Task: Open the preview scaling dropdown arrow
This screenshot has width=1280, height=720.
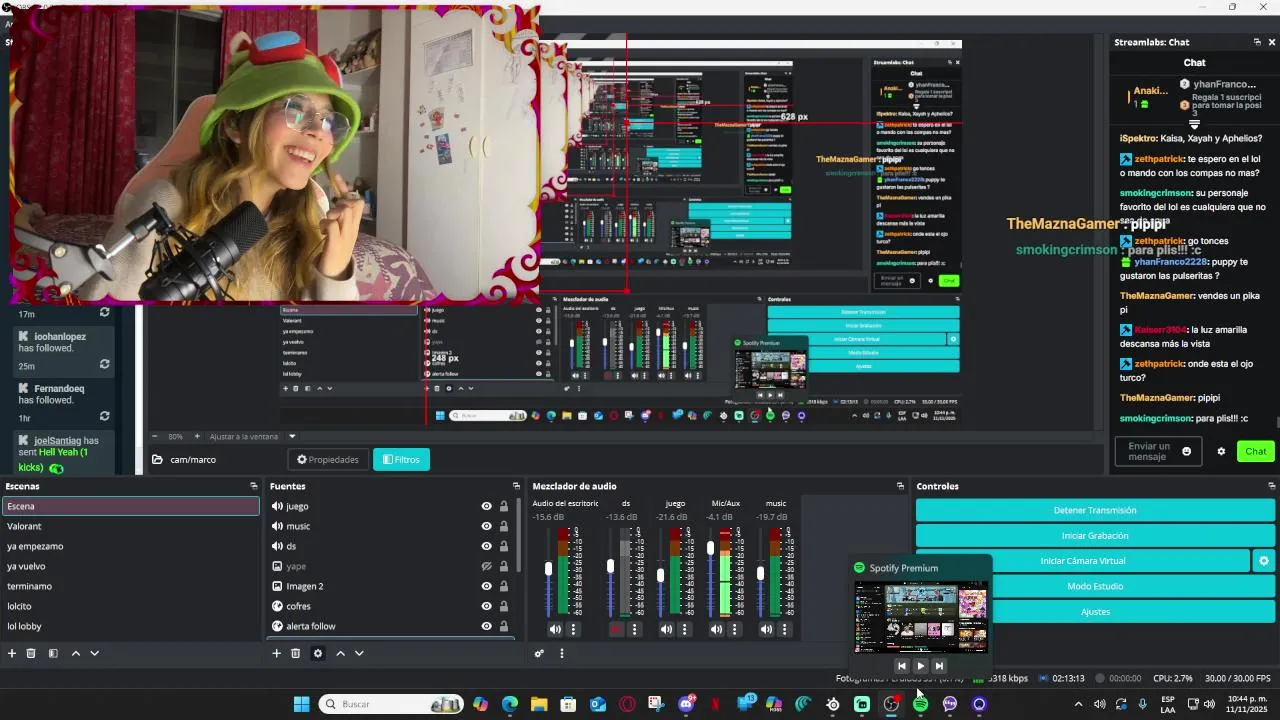Action: click(x=292, y=436)
